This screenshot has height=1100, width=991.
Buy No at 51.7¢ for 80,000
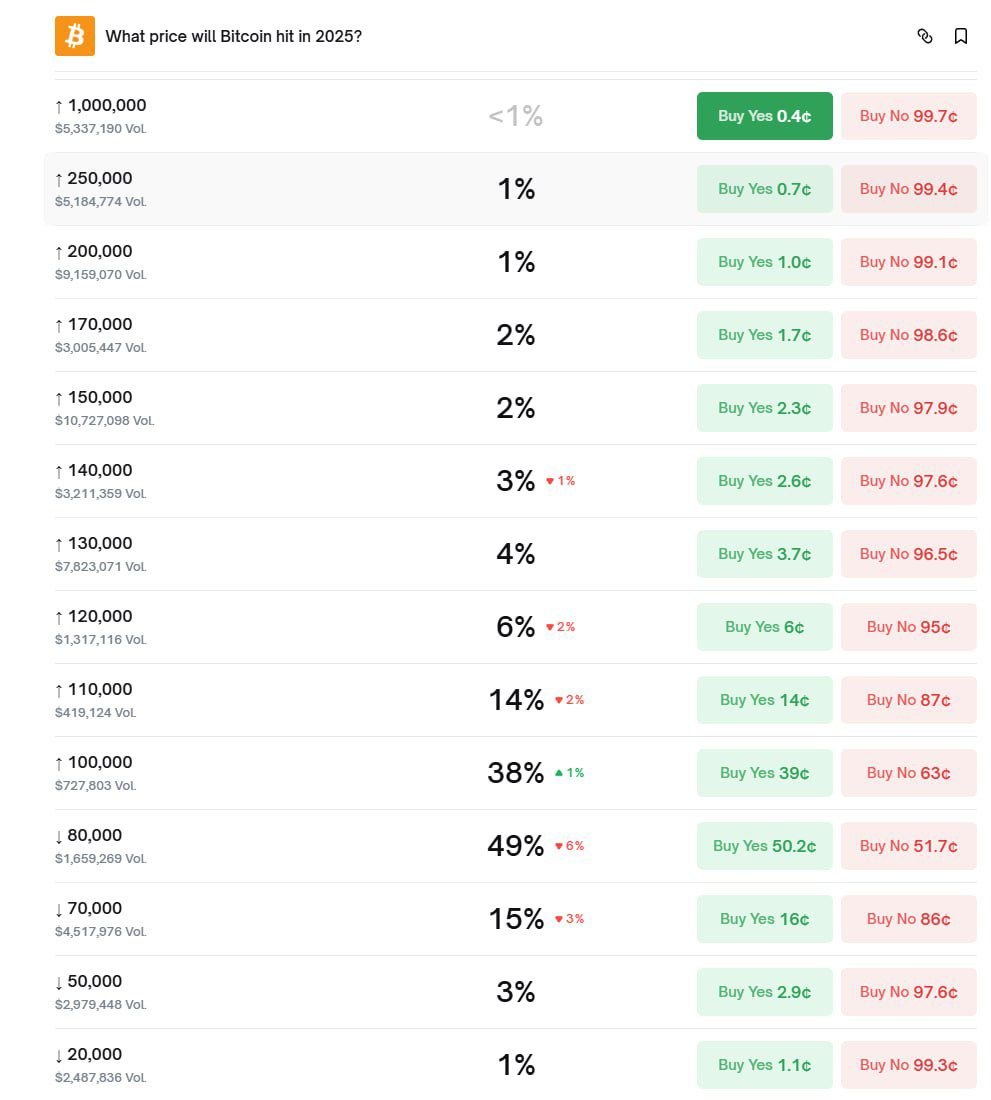click(x=908, y=846)
